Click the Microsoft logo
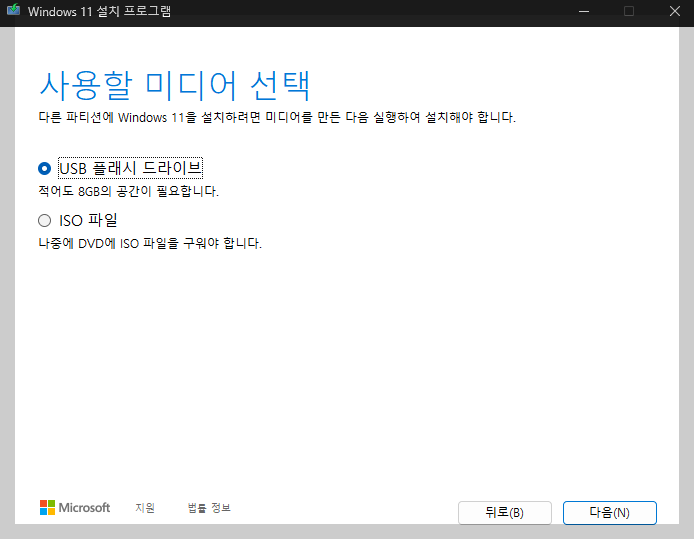Viewport: 694px width, 539px height. 75,508
